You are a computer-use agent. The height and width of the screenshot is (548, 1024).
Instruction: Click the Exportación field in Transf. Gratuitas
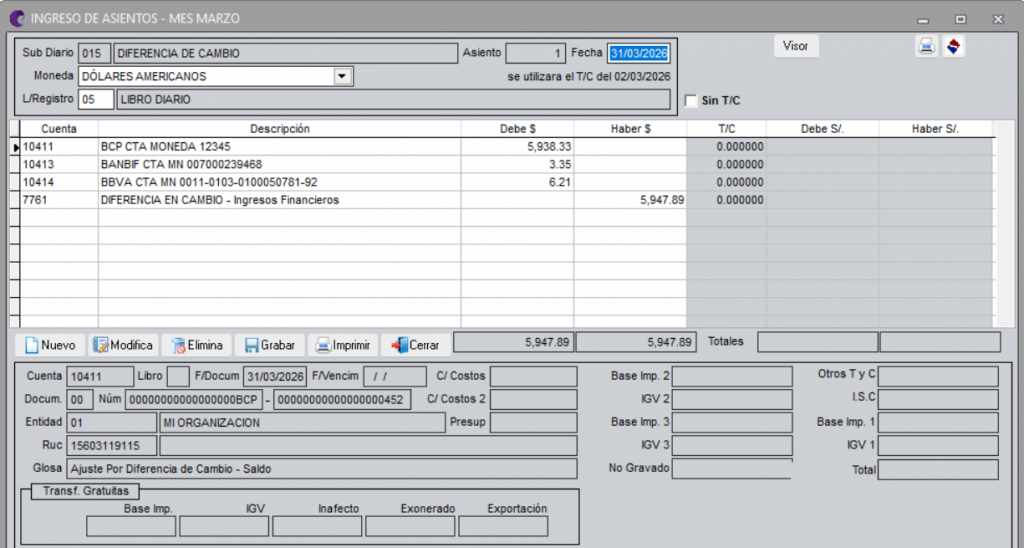(x=503, y=526)
